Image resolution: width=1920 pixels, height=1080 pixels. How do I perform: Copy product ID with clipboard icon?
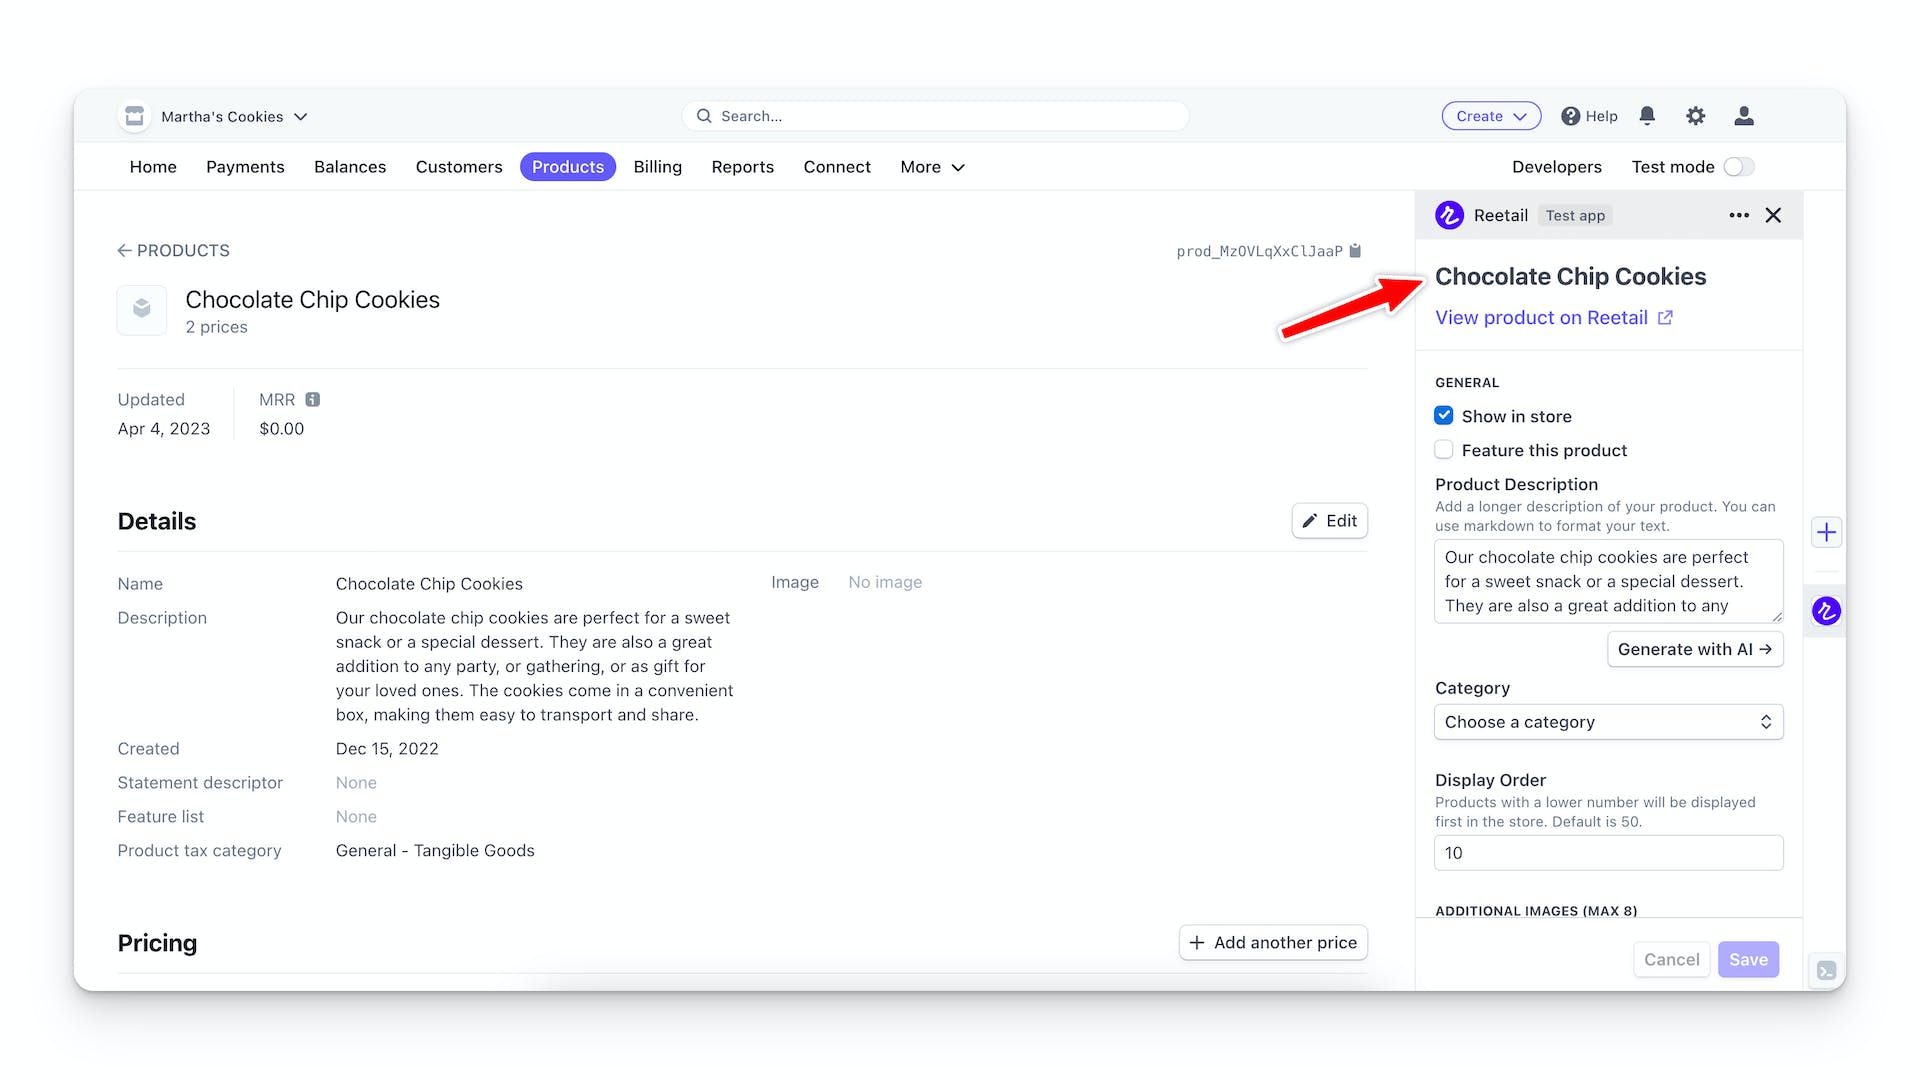(x=1355, y=251)
